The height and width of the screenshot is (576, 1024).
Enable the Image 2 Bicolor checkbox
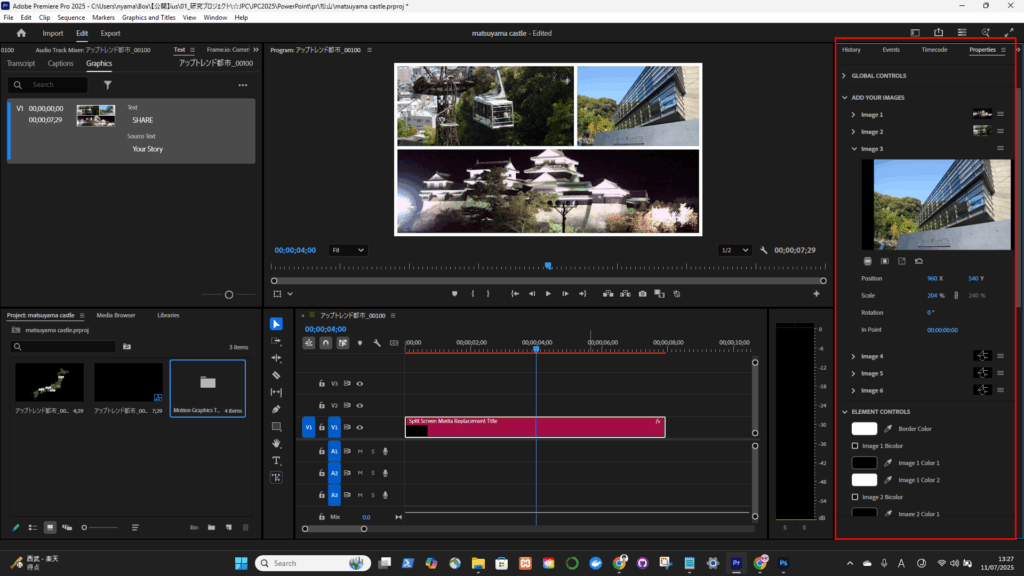854,497
